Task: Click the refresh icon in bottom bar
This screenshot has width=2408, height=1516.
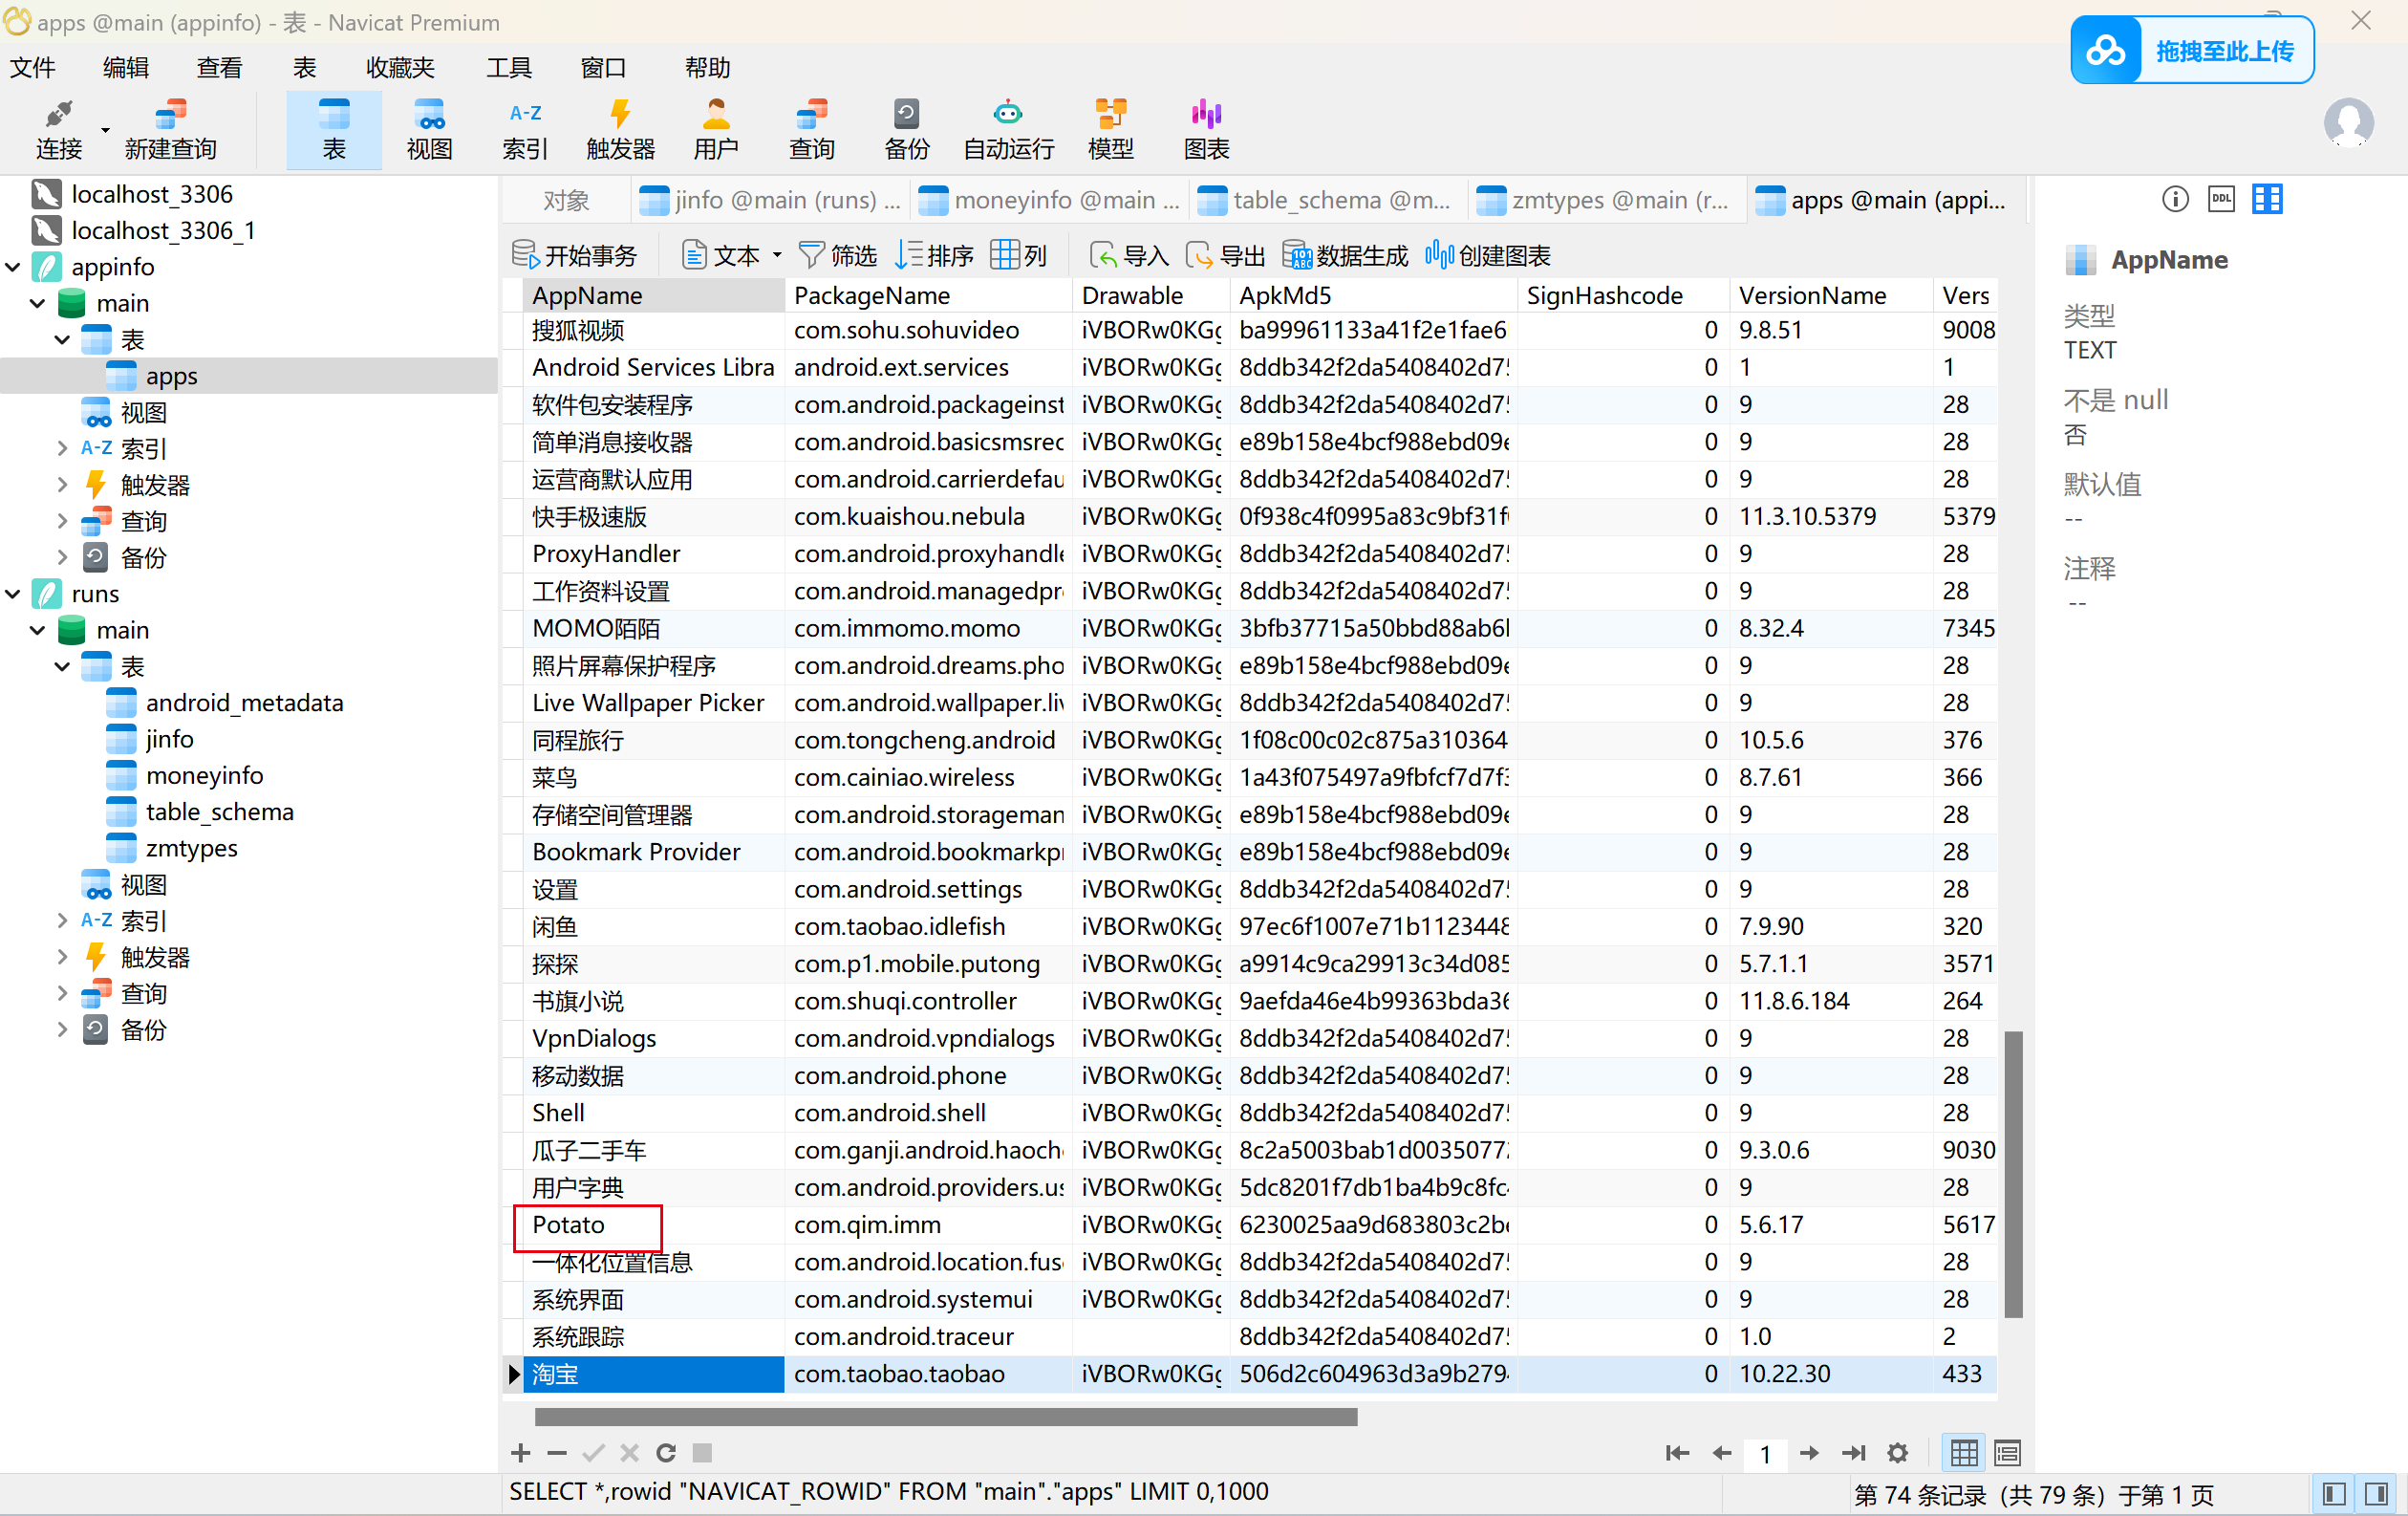Action: (x=666, y=1452)
